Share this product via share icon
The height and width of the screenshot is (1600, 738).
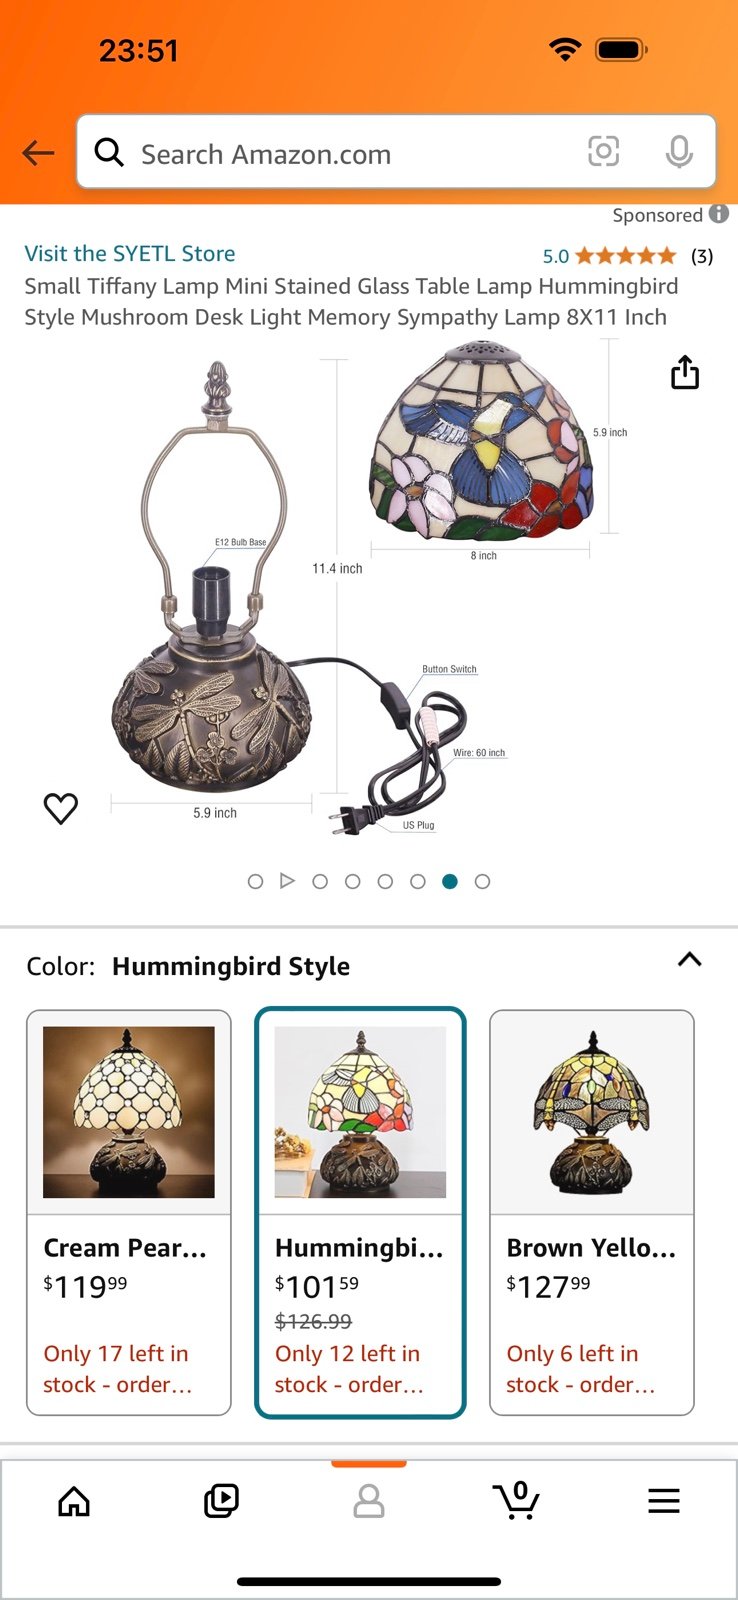pyautogui.click(x=685, y=372)
